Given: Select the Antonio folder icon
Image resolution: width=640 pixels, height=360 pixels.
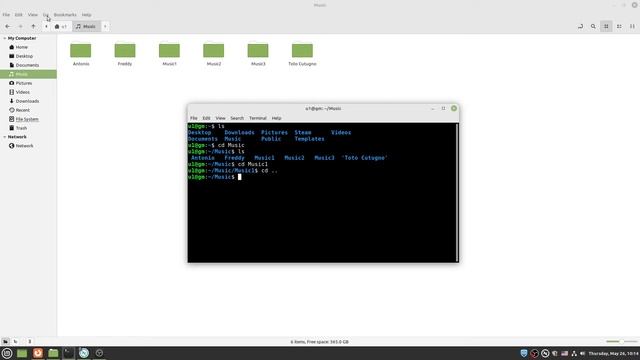Looking at the screenshot, I should pyautogui.click(x=80, y=50).
